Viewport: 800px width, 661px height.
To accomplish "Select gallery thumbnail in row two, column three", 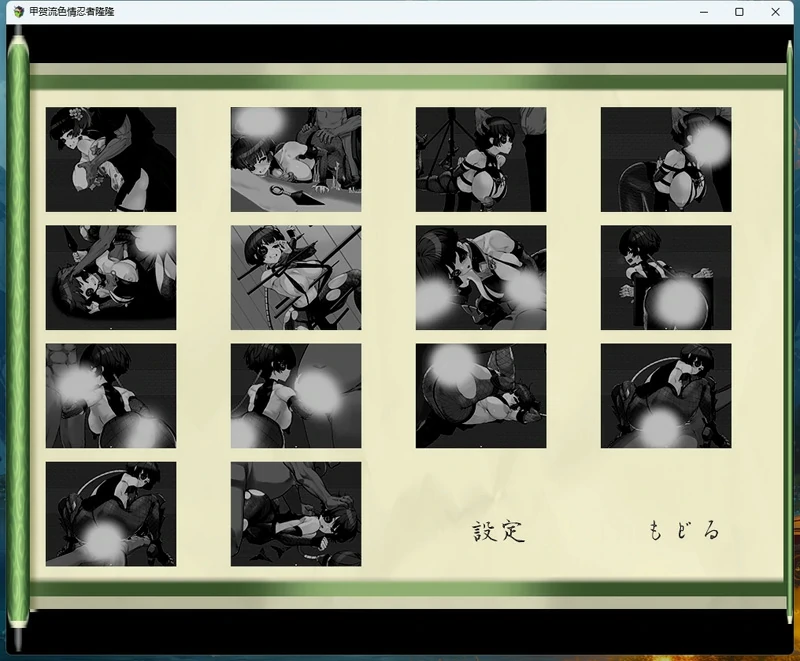I will (x=481, y=278).
